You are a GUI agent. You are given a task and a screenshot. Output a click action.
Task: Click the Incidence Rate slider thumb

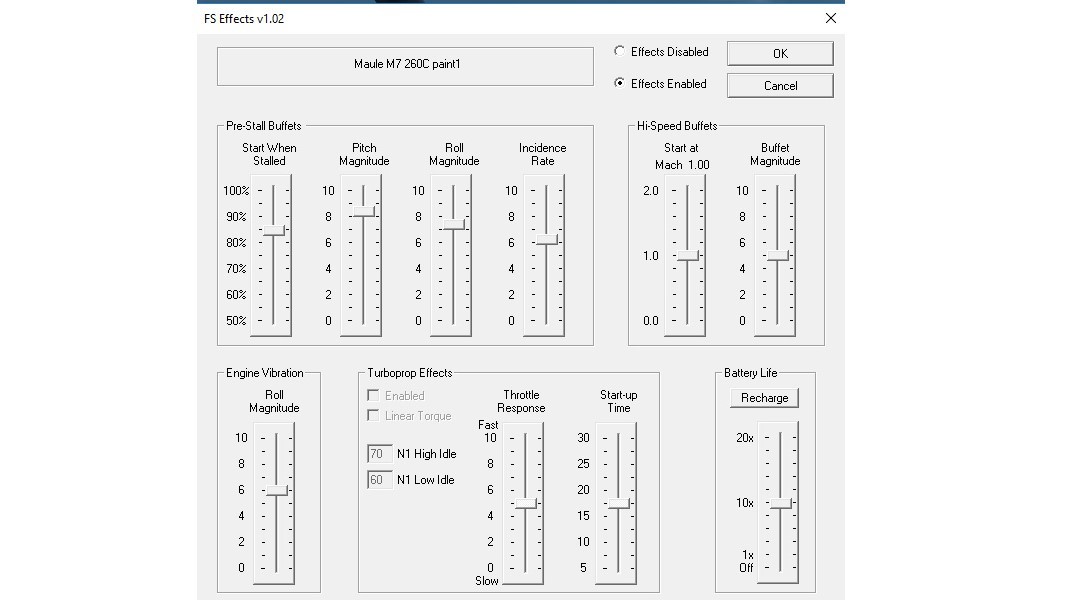click(x=547, y=240)
